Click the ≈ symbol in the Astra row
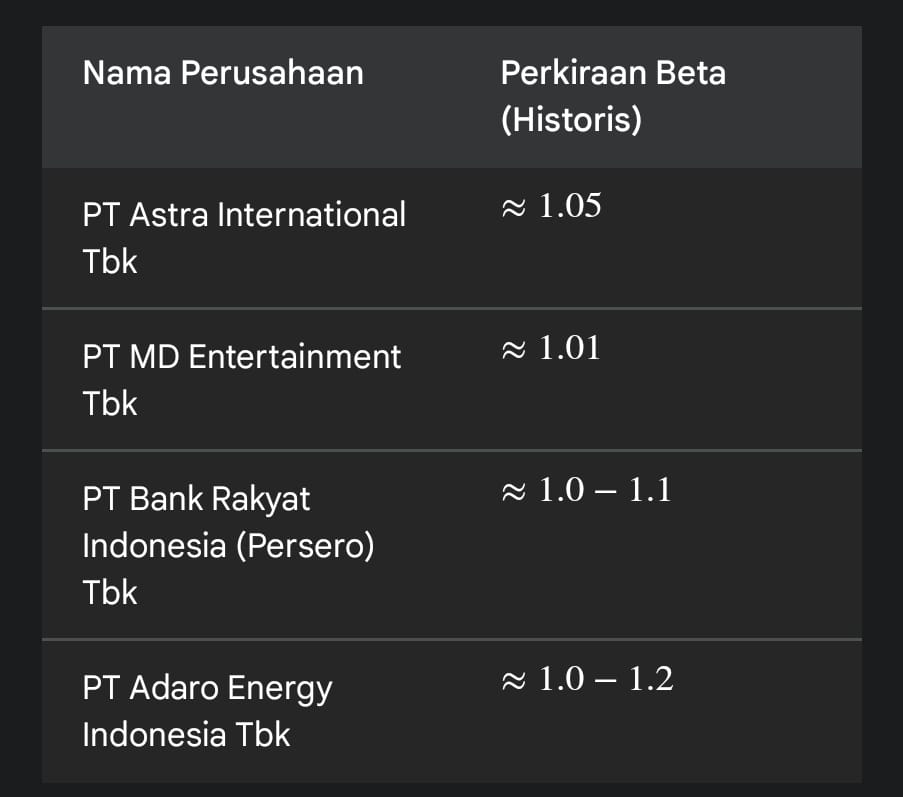Image resolution: width=903 pixels, height=797 pixels. pyautogui.click(x=513, y=208)
